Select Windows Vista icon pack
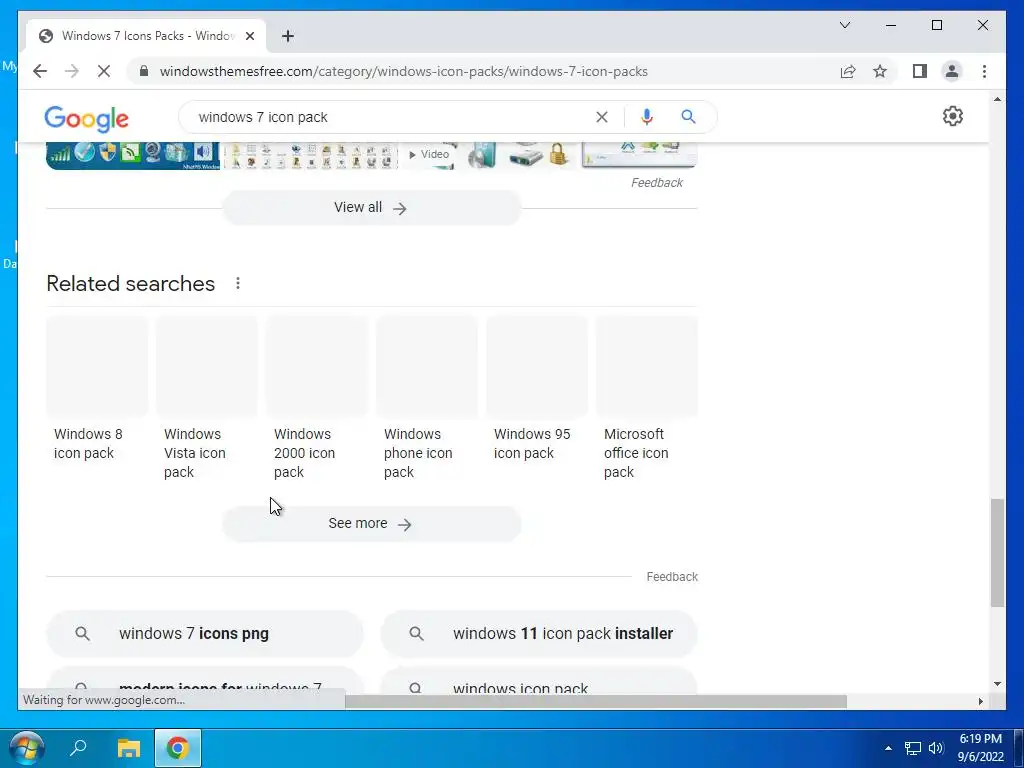This screenshot has width=1024, height=768. (207, 399)
